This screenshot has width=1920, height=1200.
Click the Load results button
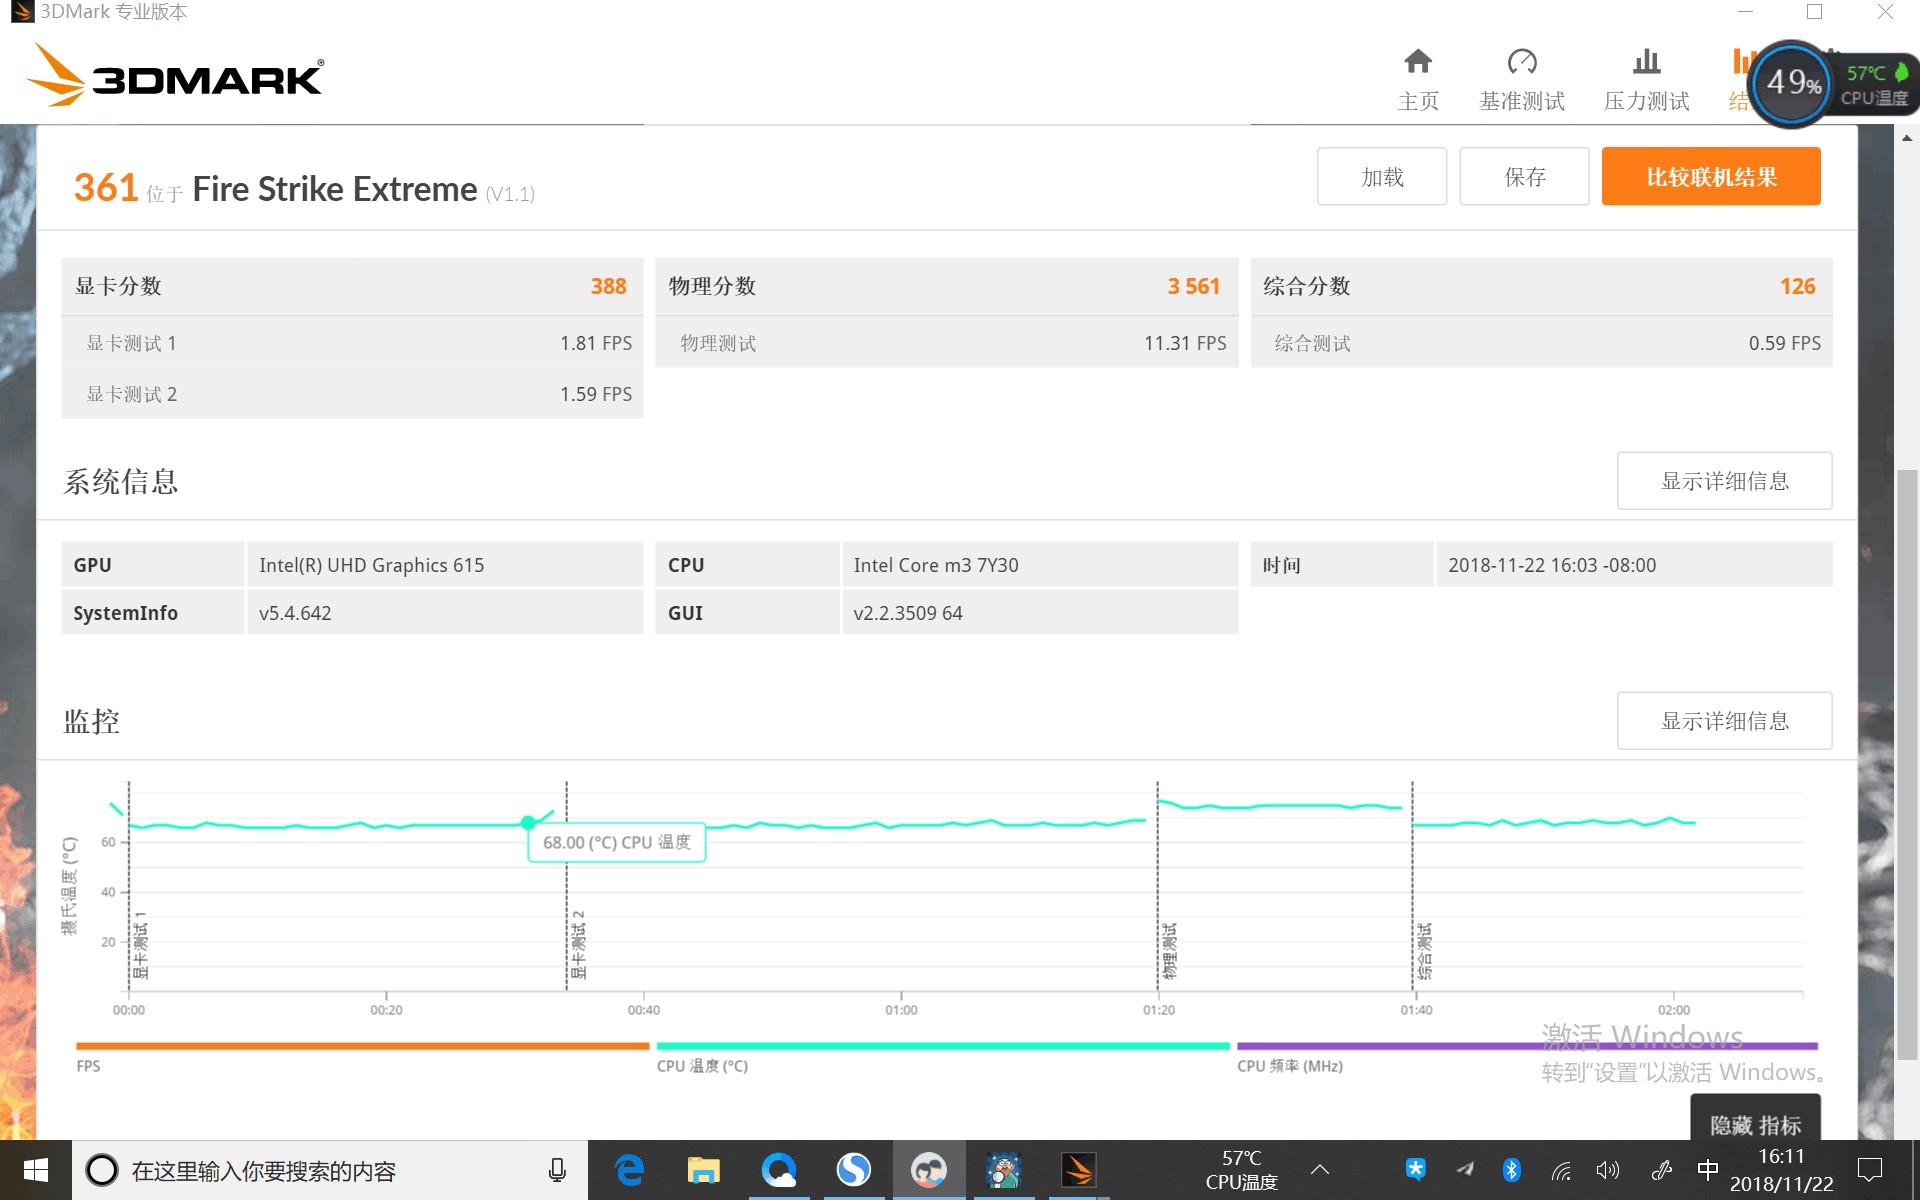click(1382, 177)
